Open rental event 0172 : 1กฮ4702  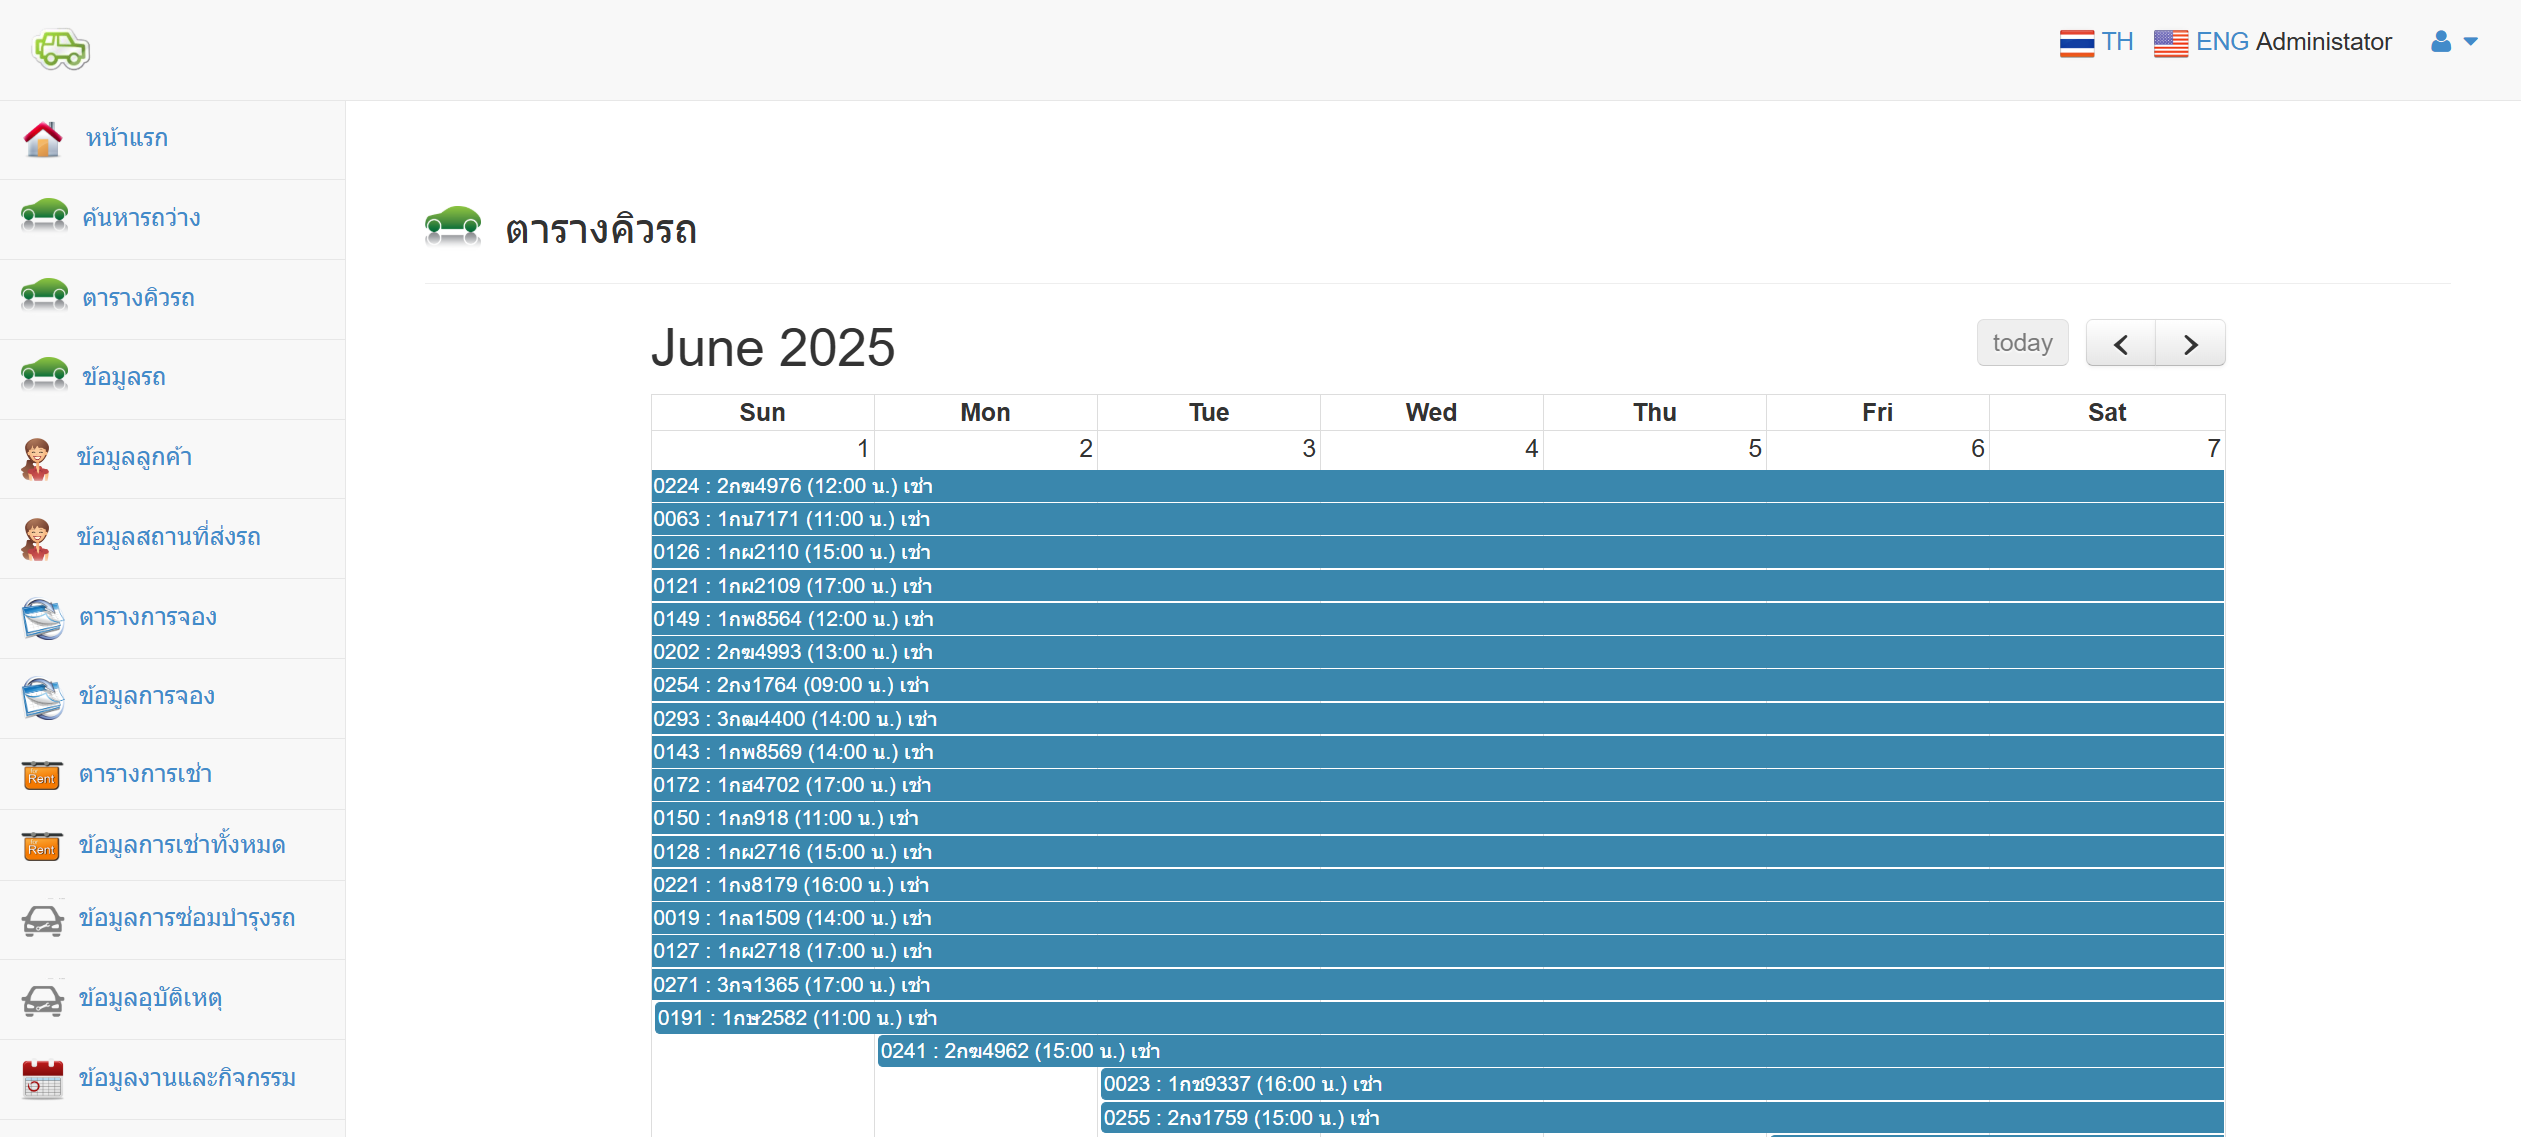tap(1438, 785)
